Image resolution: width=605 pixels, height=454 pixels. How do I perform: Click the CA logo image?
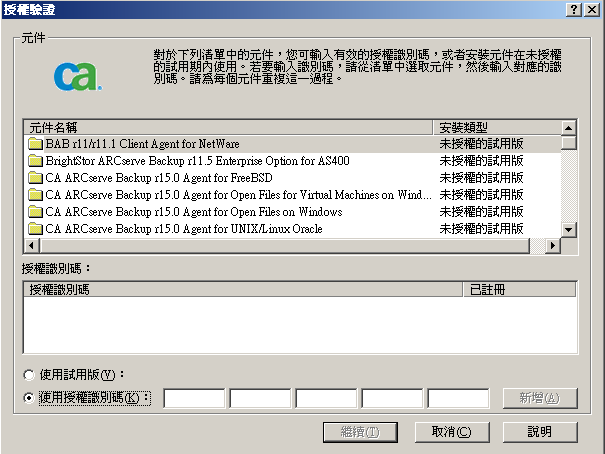78,77
